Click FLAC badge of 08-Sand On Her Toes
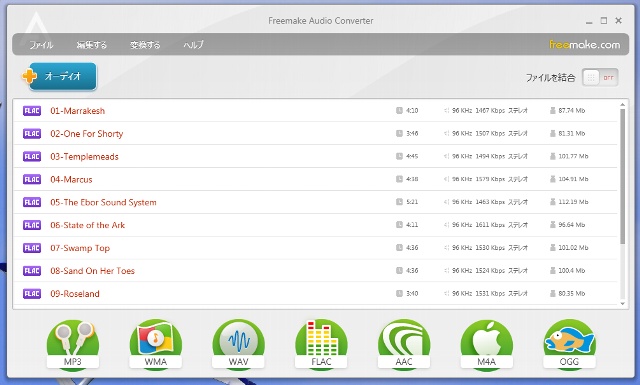 click(32, 271)
